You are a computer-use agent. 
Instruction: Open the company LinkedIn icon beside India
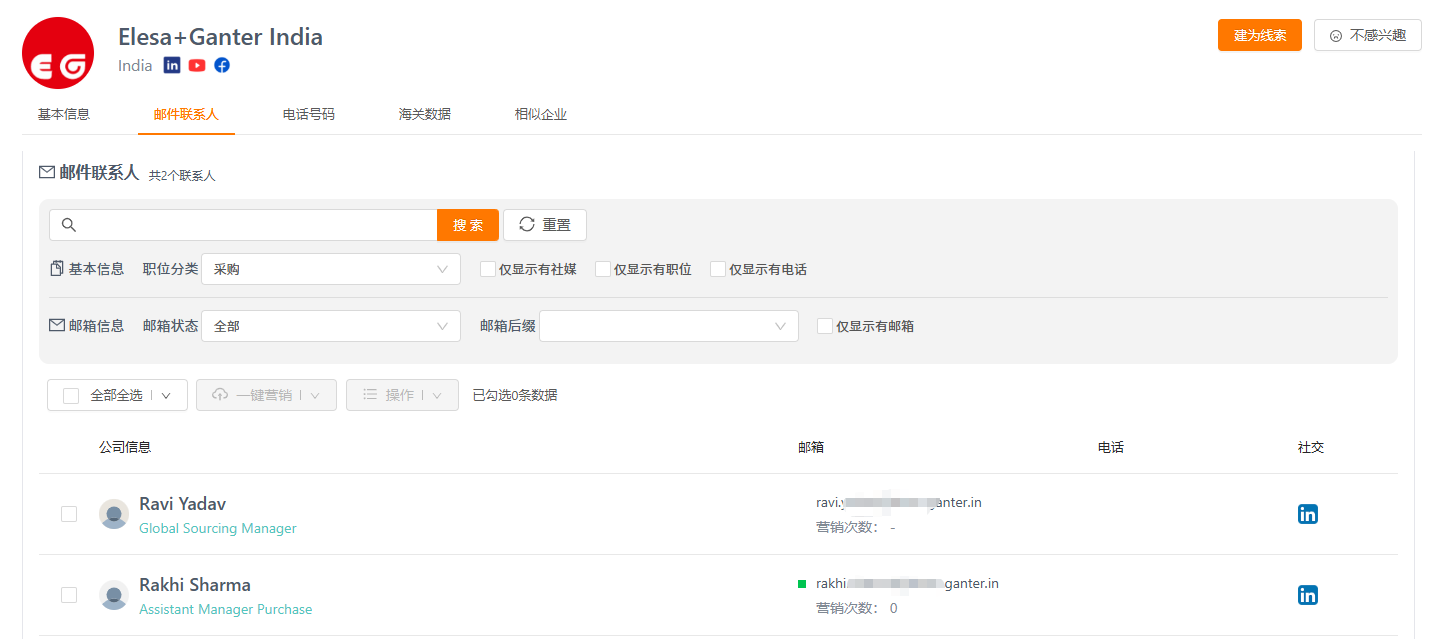[x=172, y=65]
